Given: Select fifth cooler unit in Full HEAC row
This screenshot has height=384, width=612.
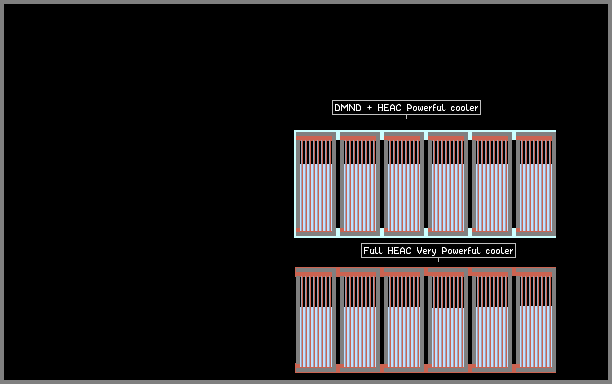Looking at the screenshot, I should (492, 320).
